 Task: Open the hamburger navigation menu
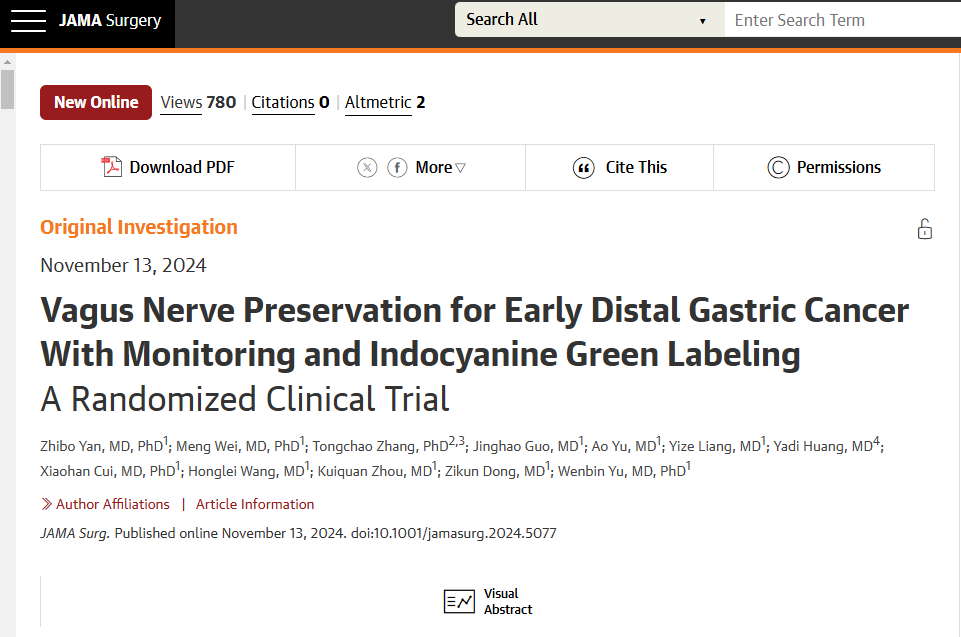(28, 20)
